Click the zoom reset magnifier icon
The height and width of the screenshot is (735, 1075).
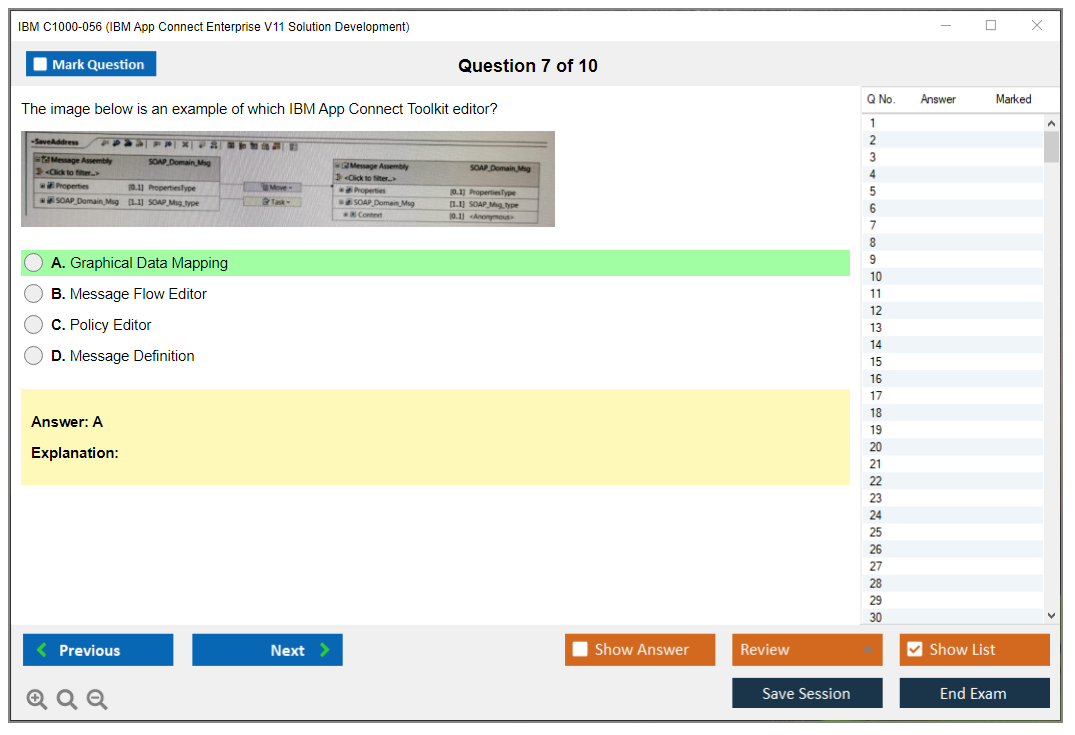click(67, 700)
